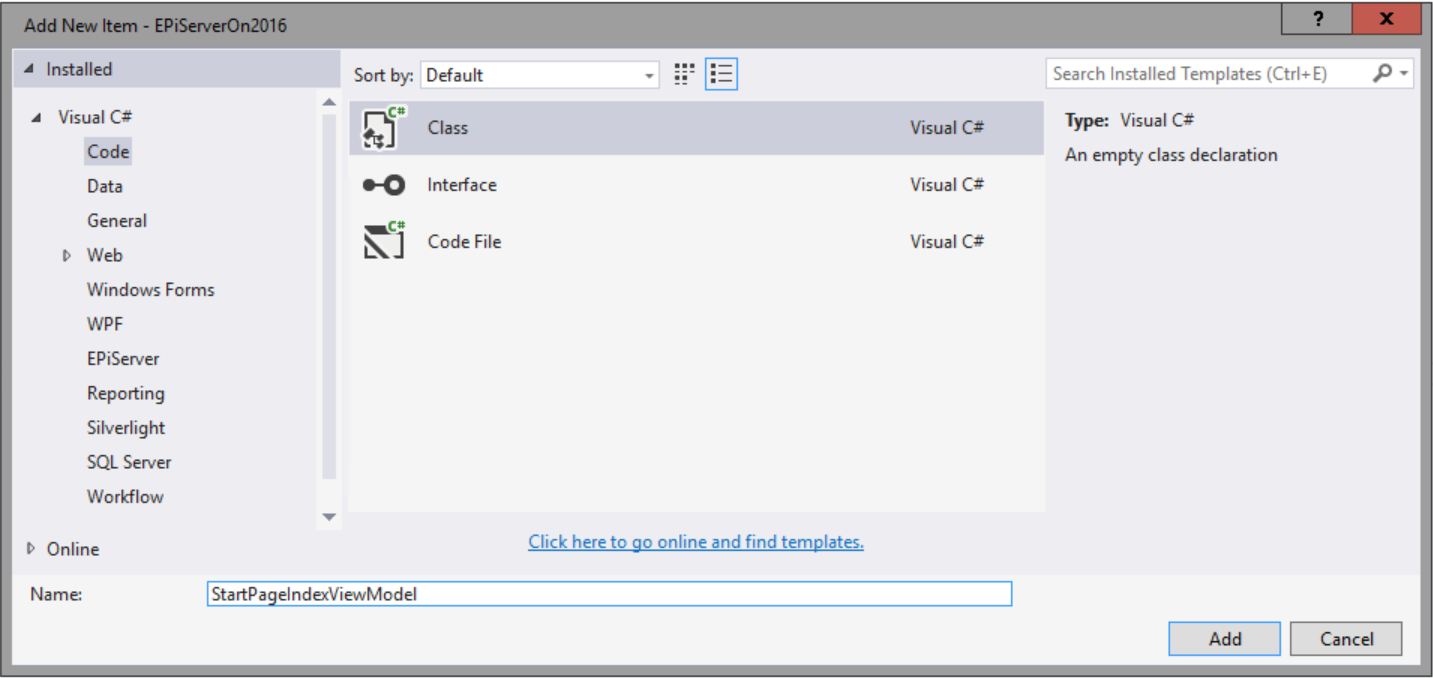Switch to small icons view
The image size is (1433, 678).
coord(684,74)
